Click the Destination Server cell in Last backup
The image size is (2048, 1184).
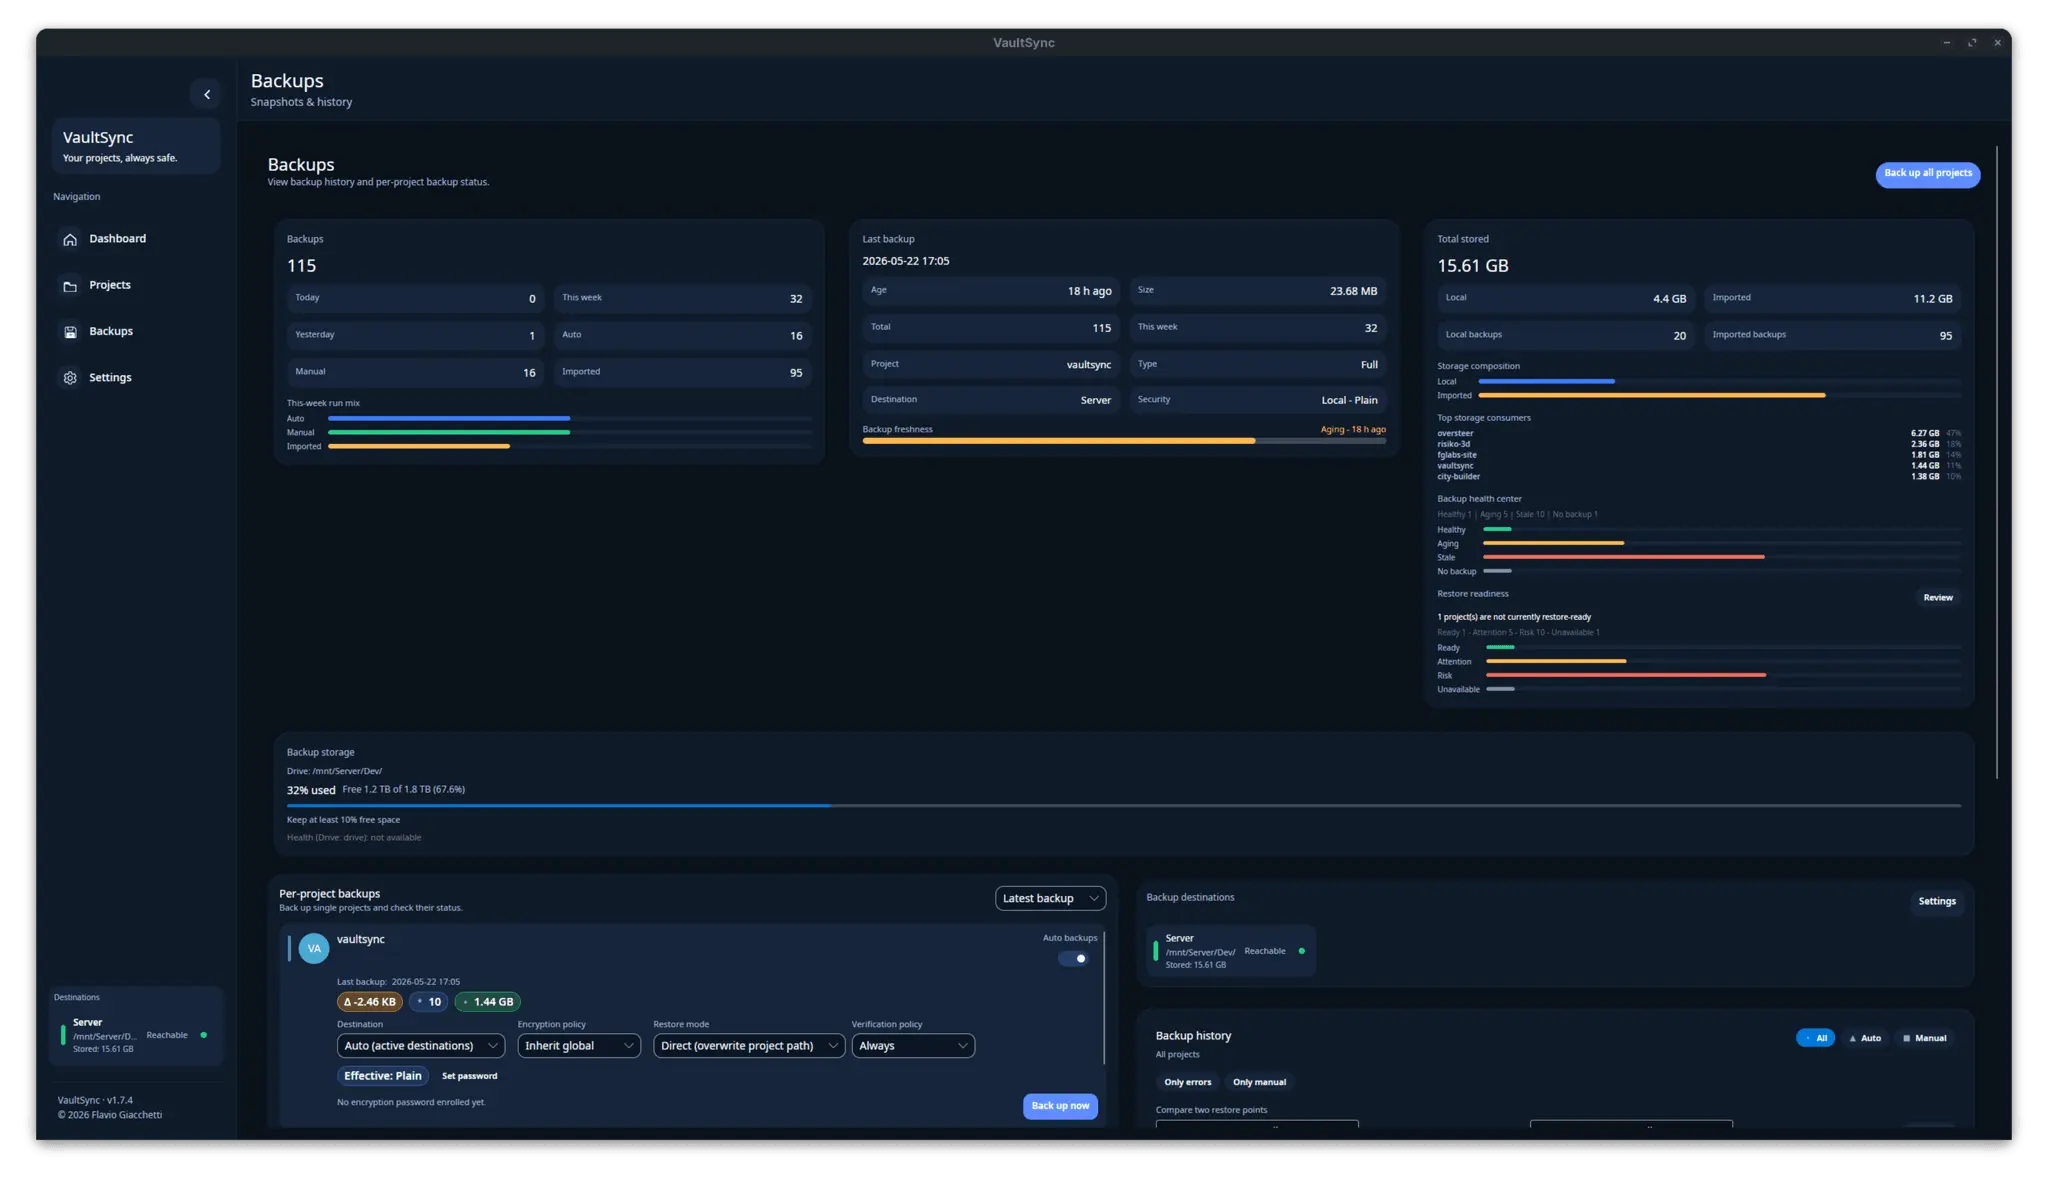click(991, 400)
